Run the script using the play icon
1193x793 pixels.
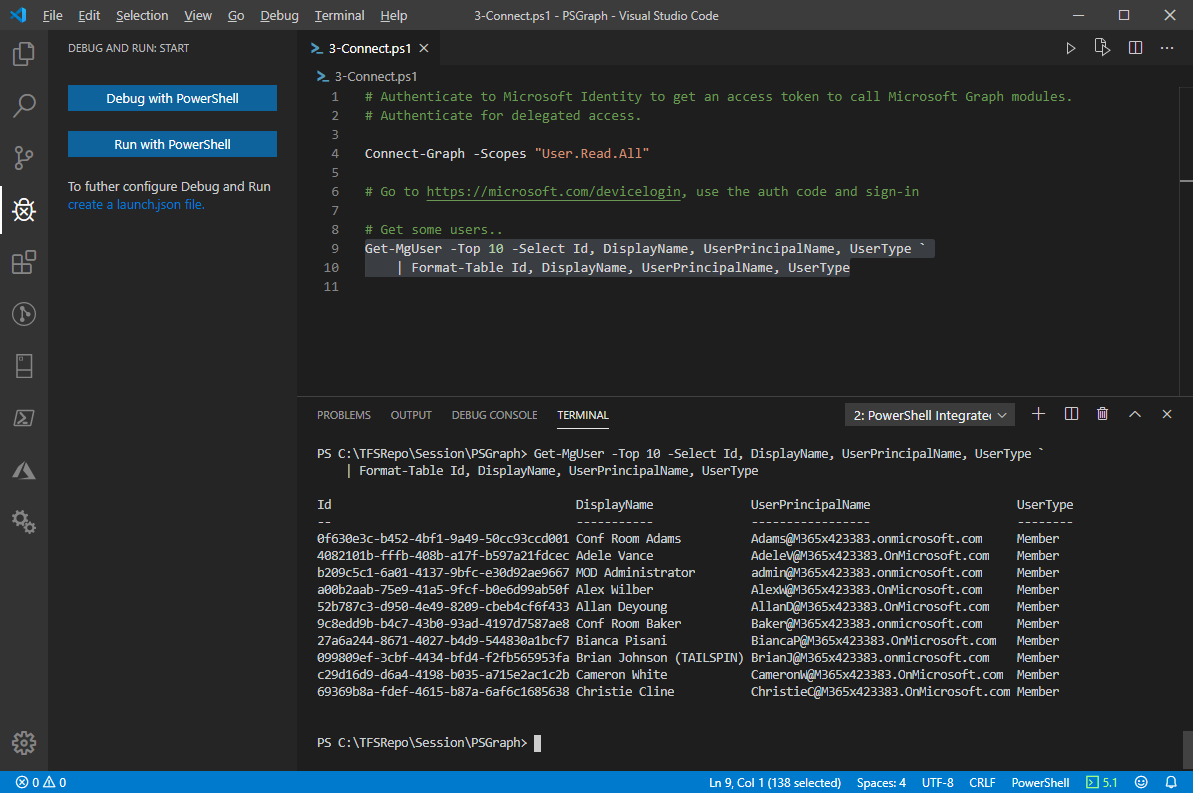(1071, 47)
